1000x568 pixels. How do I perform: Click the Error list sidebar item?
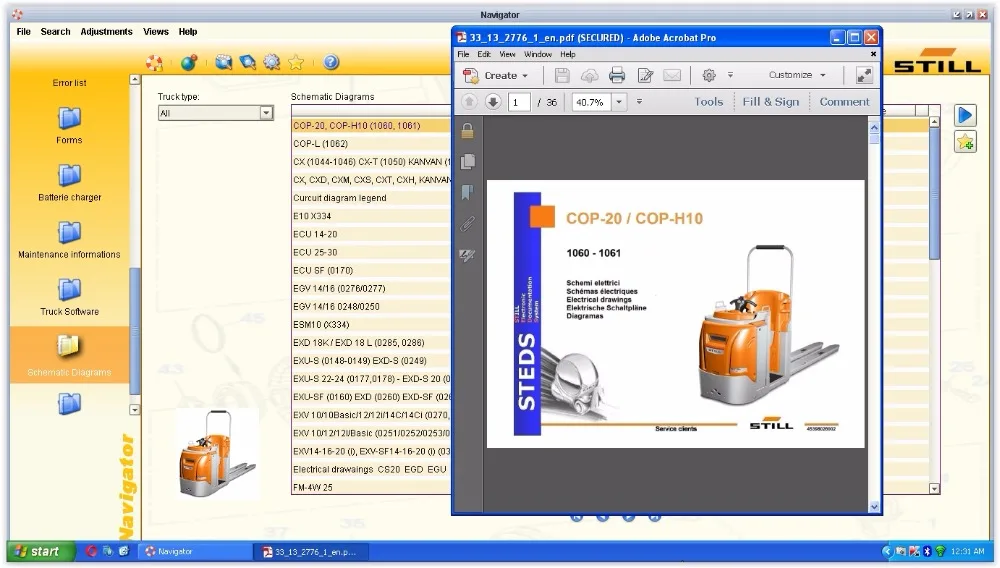click(x=70, y=83)
